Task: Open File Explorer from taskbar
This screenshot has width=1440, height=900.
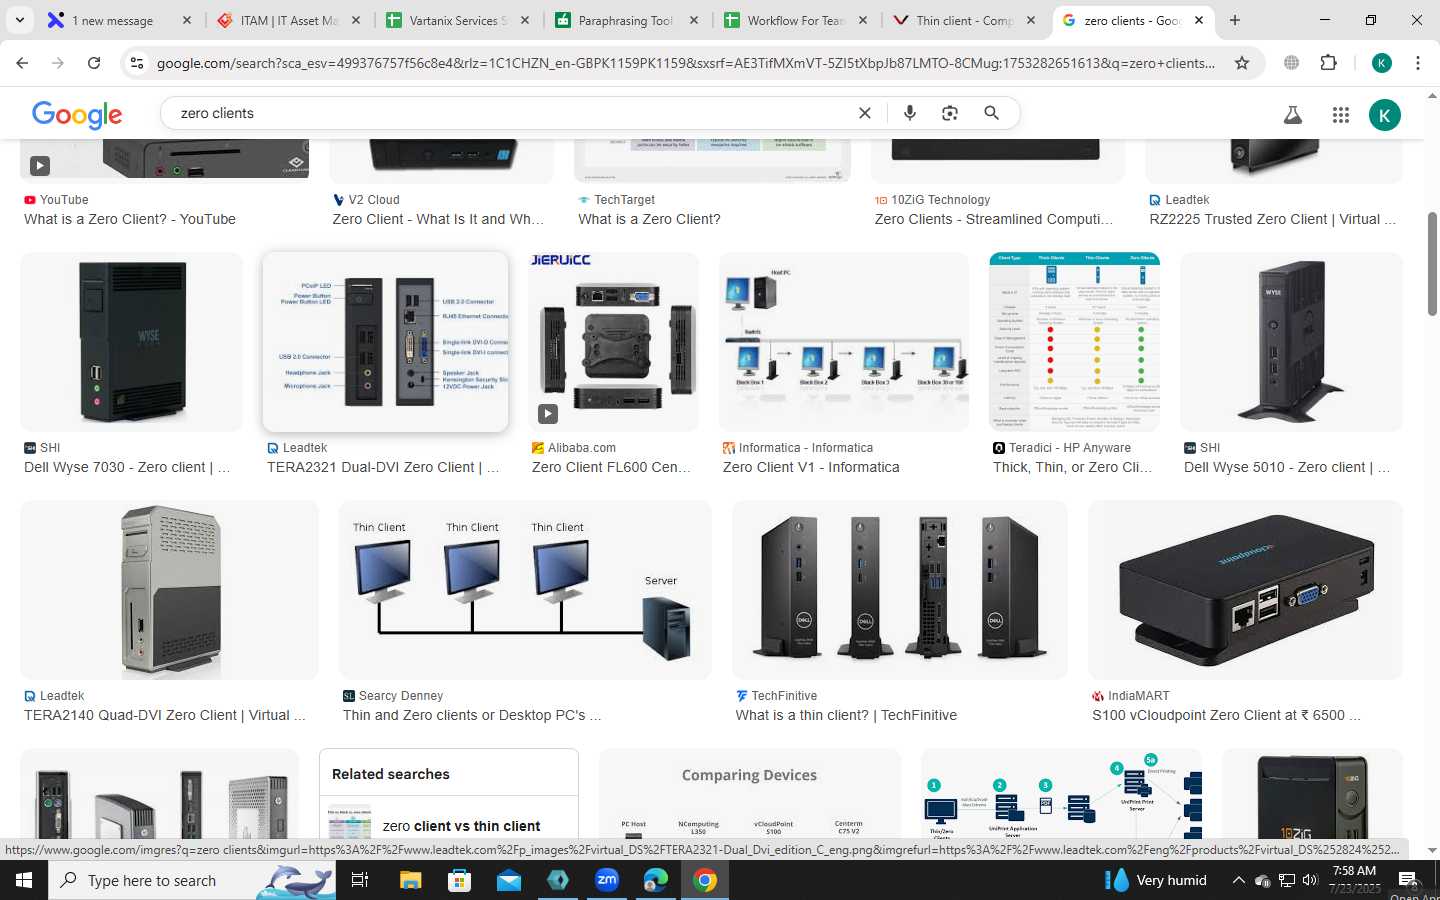Action: click(x=410, y=880)
